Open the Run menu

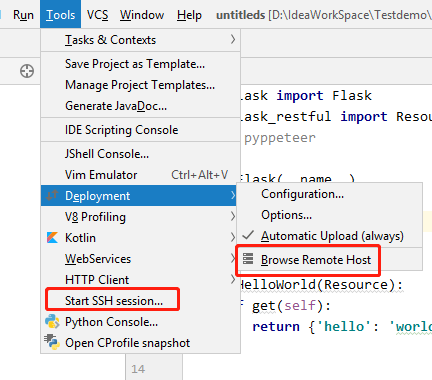click(23, 15)
